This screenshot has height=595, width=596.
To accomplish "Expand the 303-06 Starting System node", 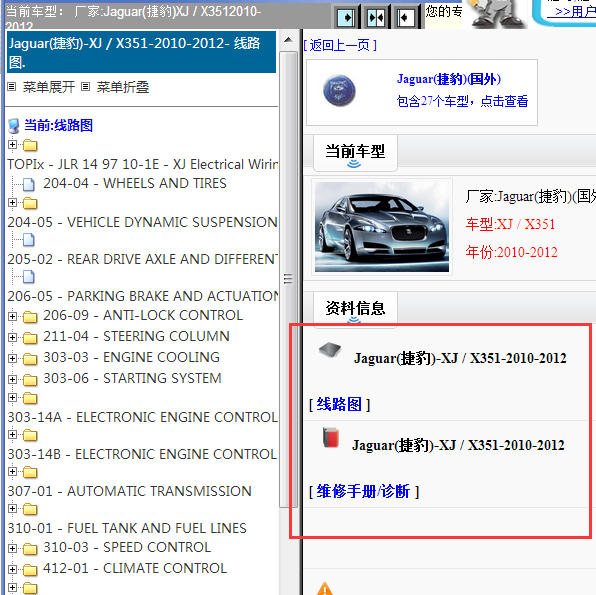I will click(12, 379).
